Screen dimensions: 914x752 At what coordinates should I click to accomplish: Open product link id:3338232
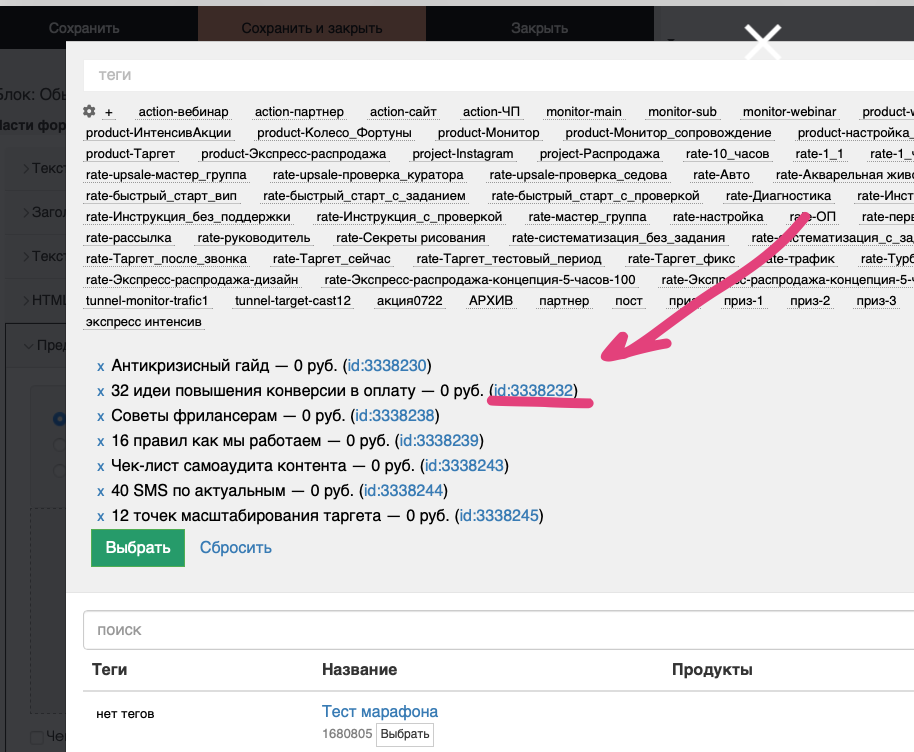tap(533, 391)
